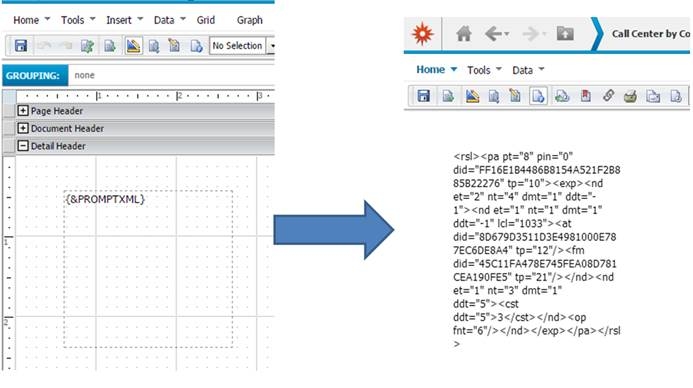Collapse the Detail Header section

(23, 146)
